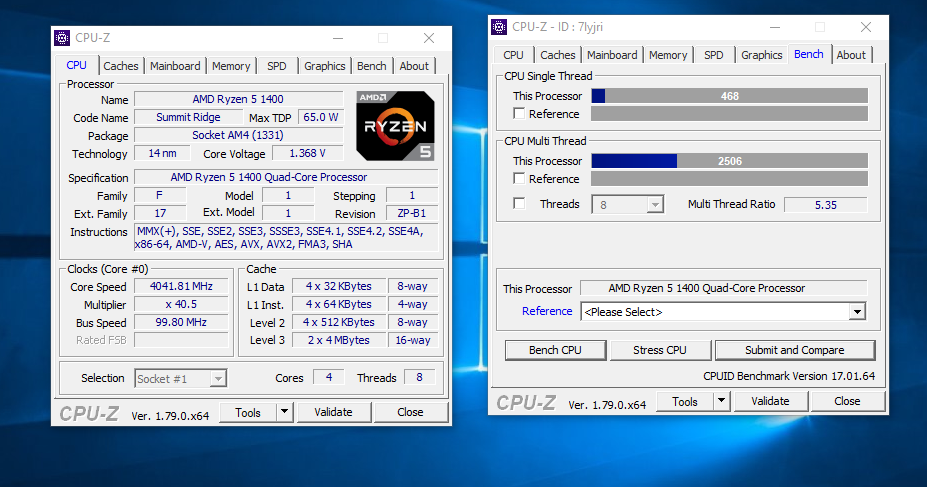This screenshot has height=487, width=927.
Task: Select the CPU tab in left CPU-Z window
Action: pos(76,65)
